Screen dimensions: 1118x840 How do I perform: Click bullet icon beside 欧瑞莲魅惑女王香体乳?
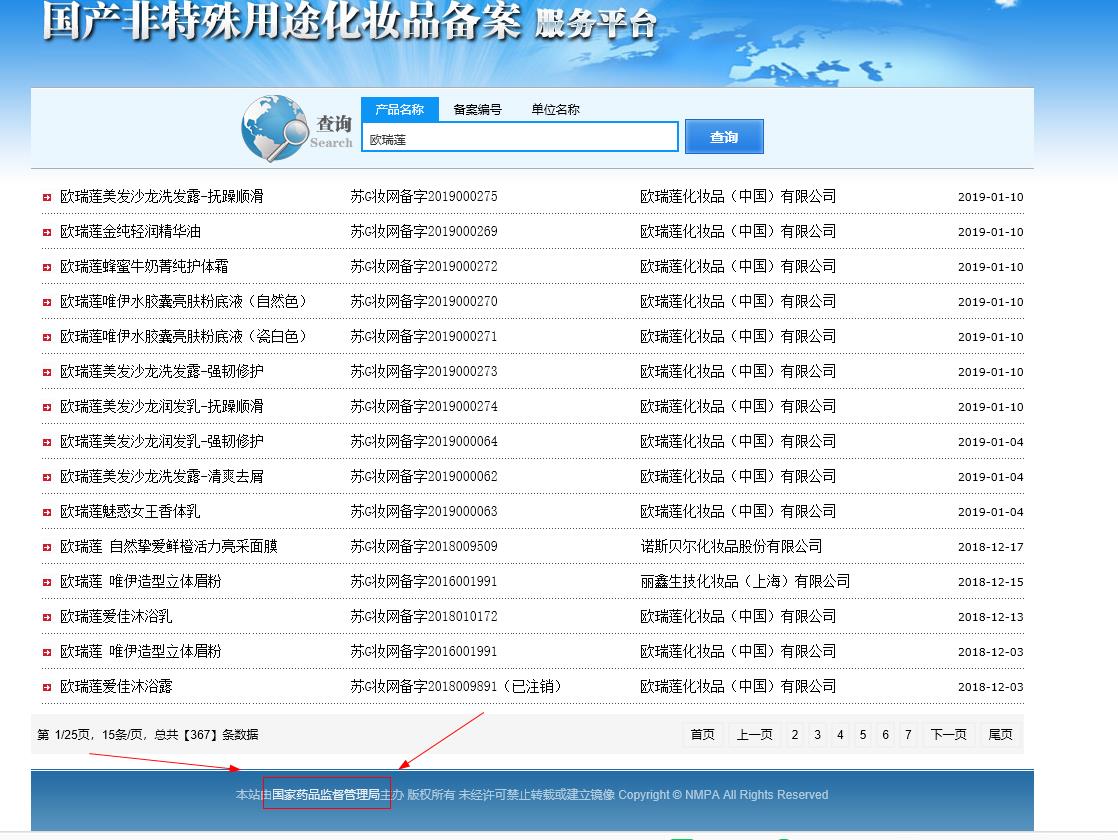pos(46,513)
